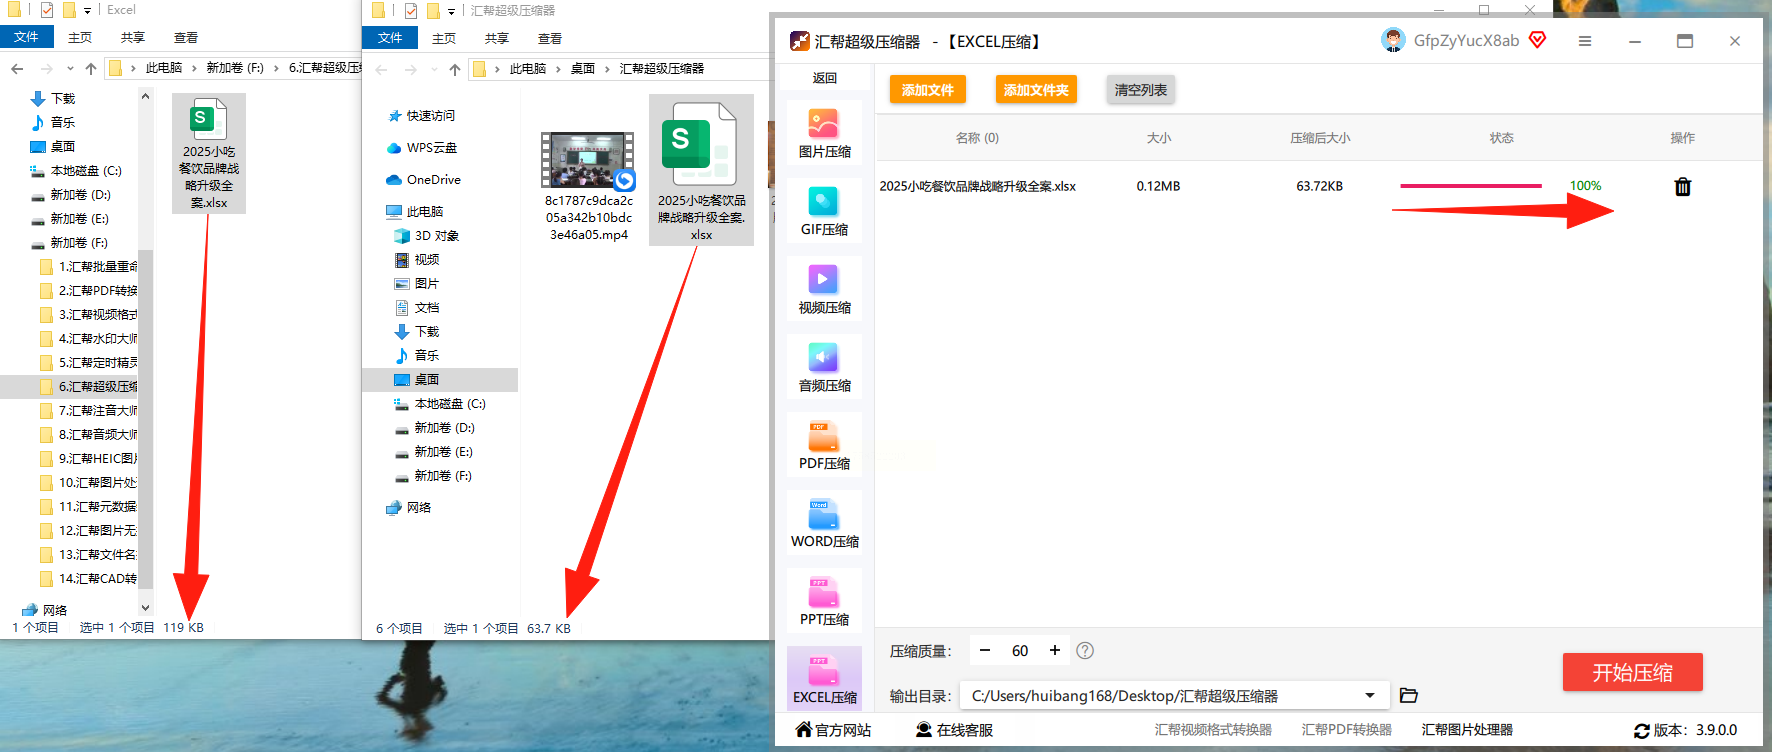
Task: Increase compression quality with plus button
Action: [x=1054, y=650]
